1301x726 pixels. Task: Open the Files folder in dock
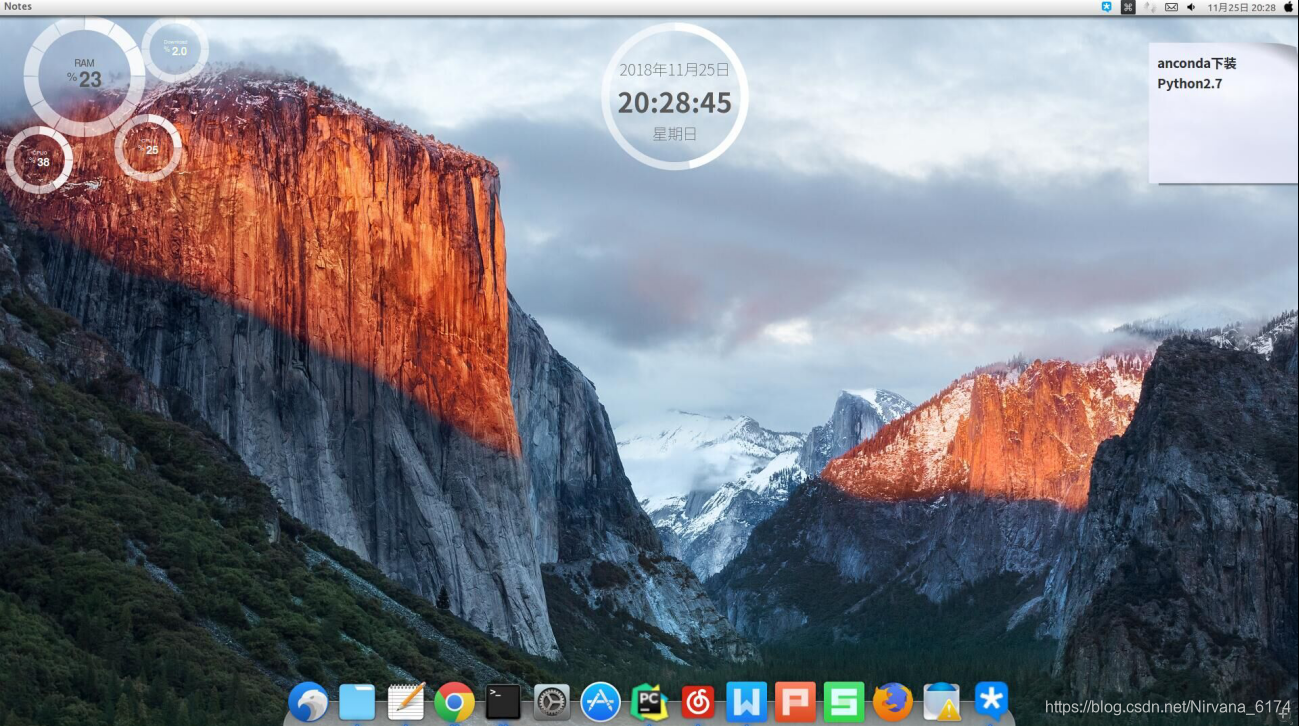[357, 702]
